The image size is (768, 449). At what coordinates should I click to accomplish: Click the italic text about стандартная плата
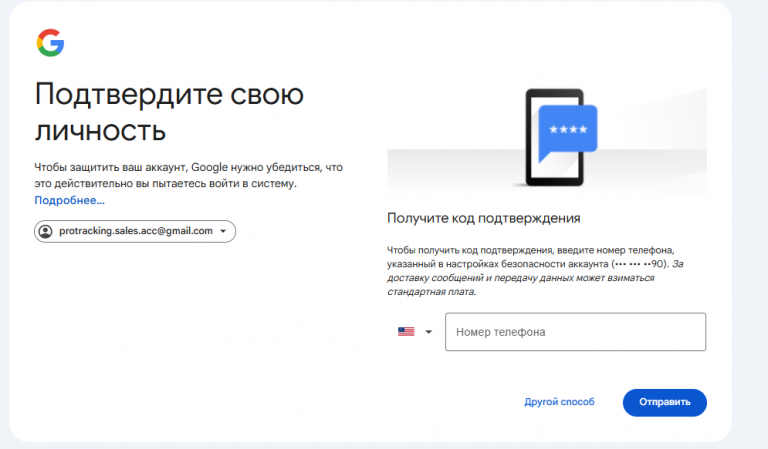(535, 278)
